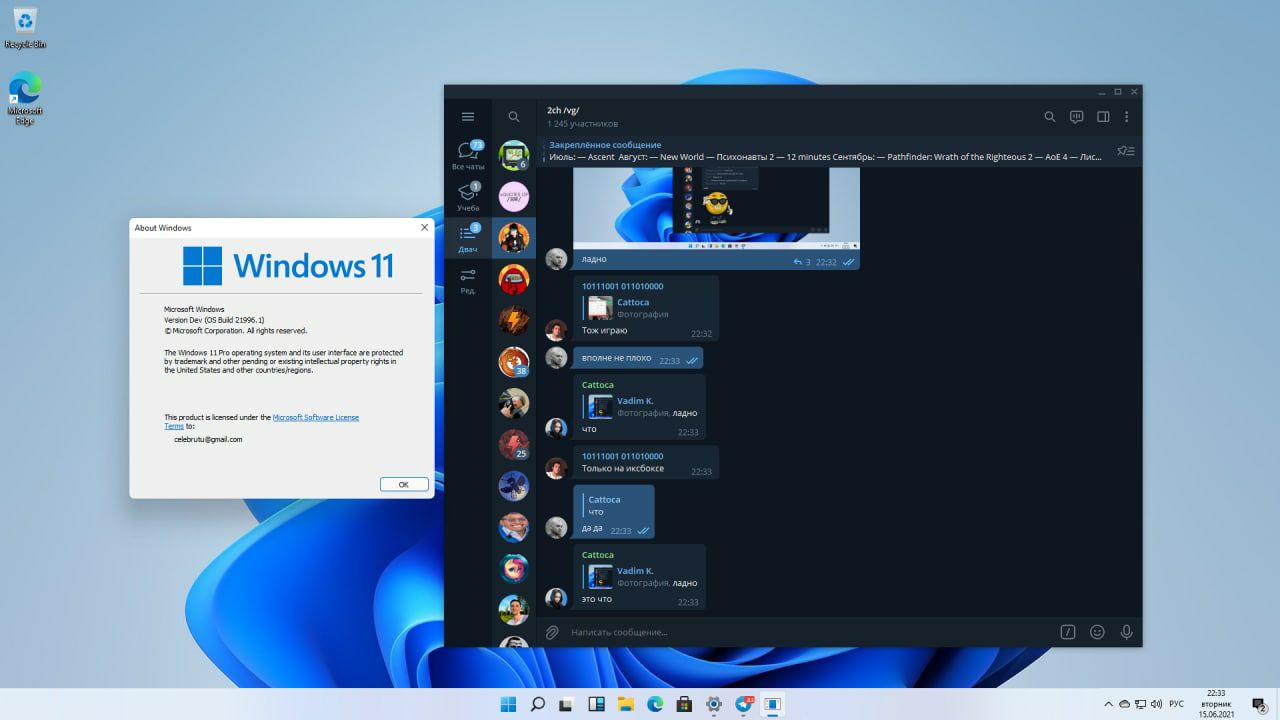Screen dimensions: 1280x720
Task: Select the Учеба folder tab
Action: tap(468, 197)
